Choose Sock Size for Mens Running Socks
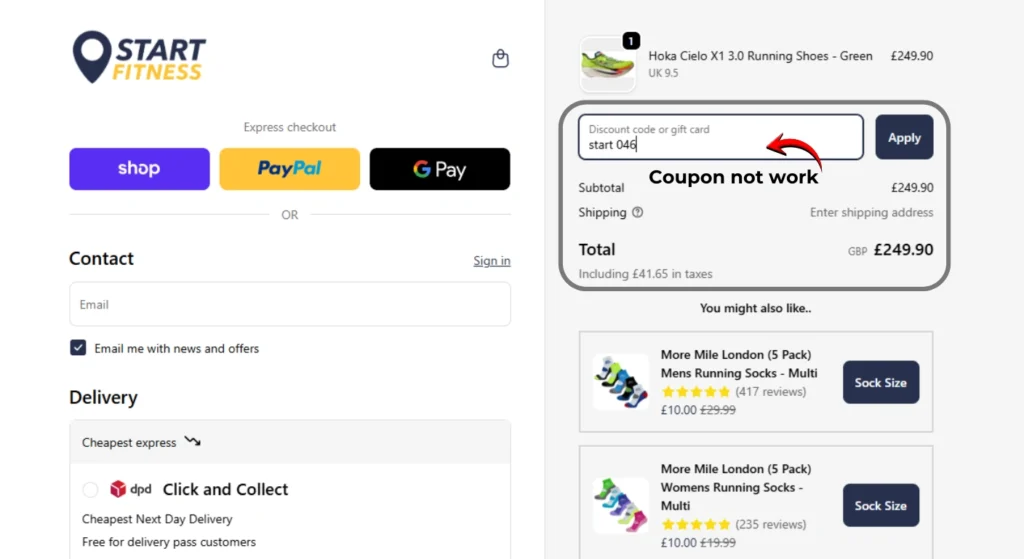Screen dimensions: 1024x559 (x=880, y=382)
